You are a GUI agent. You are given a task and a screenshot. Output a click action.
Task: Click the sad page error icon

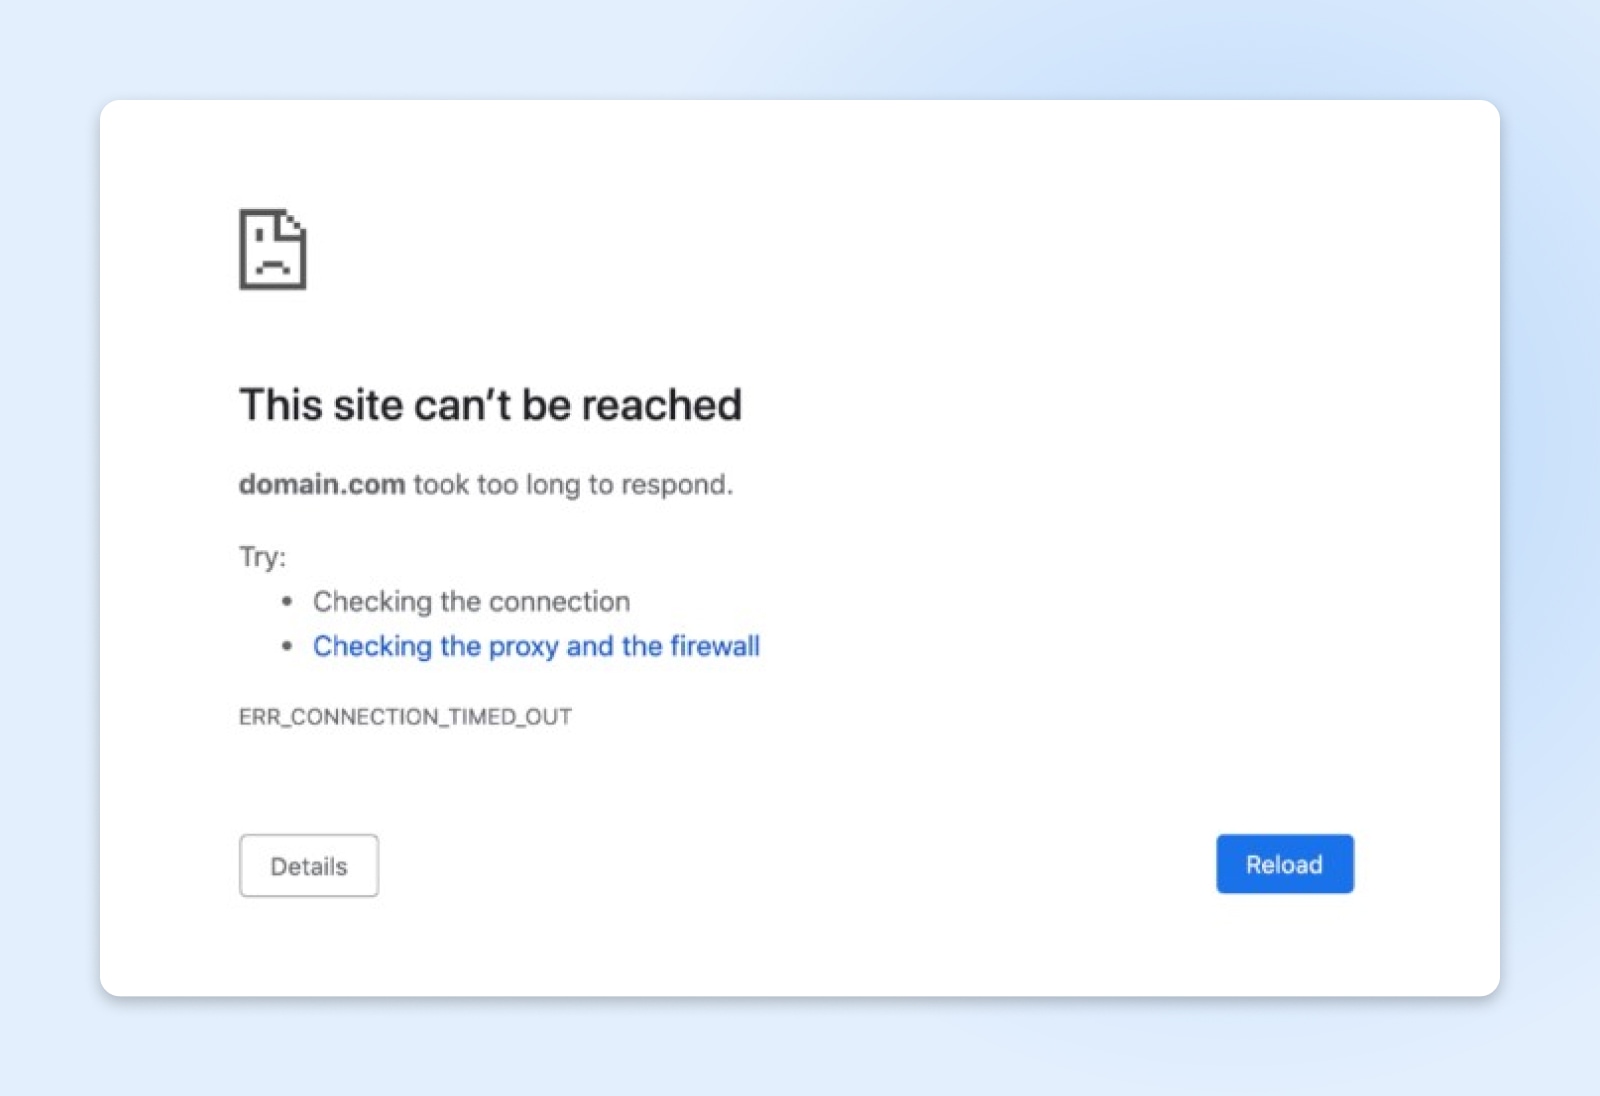[x=272, y=250]
